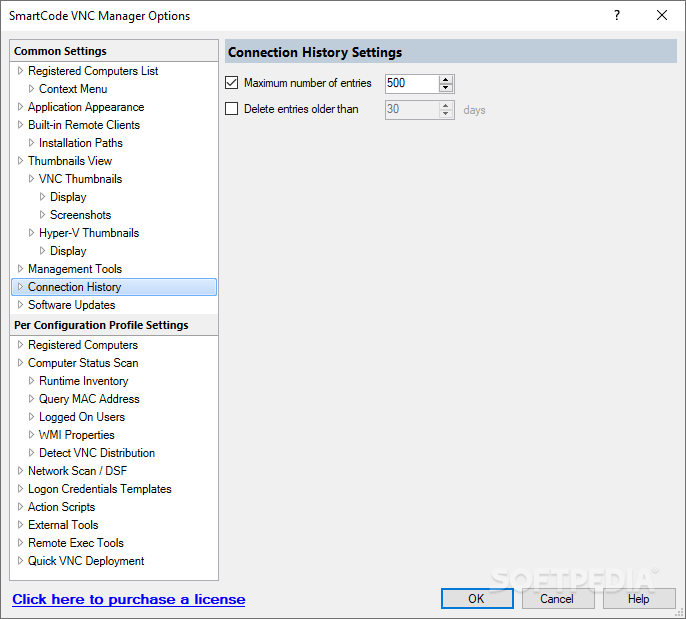
Task: Expand the Context Menu tree arrow
Action: [31, 88]
